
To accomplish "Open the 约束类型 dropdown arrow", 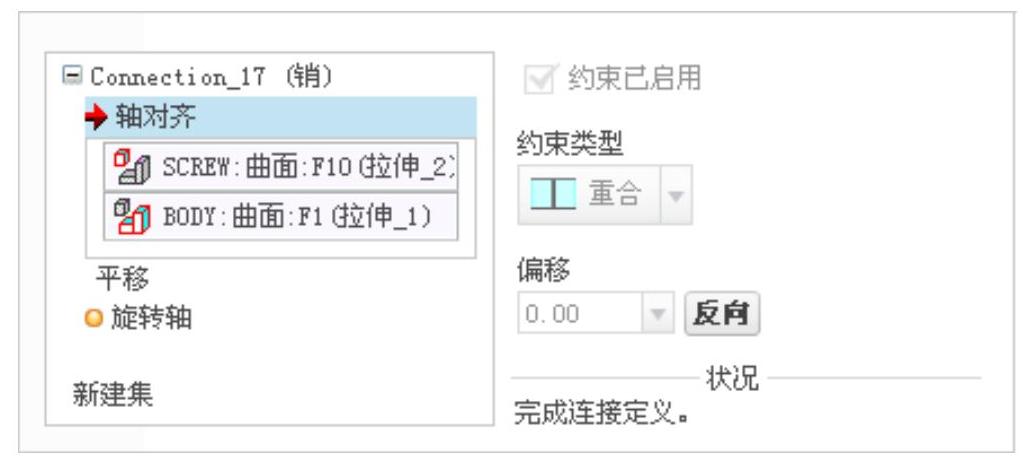I will coord(676,195).
